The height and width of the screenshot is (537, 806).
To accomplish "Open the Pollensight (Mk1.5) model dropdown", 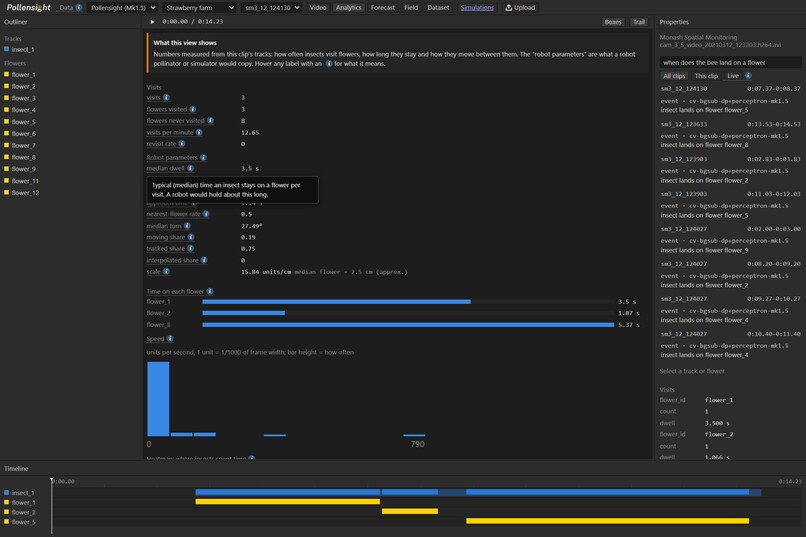I will (x=123, y=8).
